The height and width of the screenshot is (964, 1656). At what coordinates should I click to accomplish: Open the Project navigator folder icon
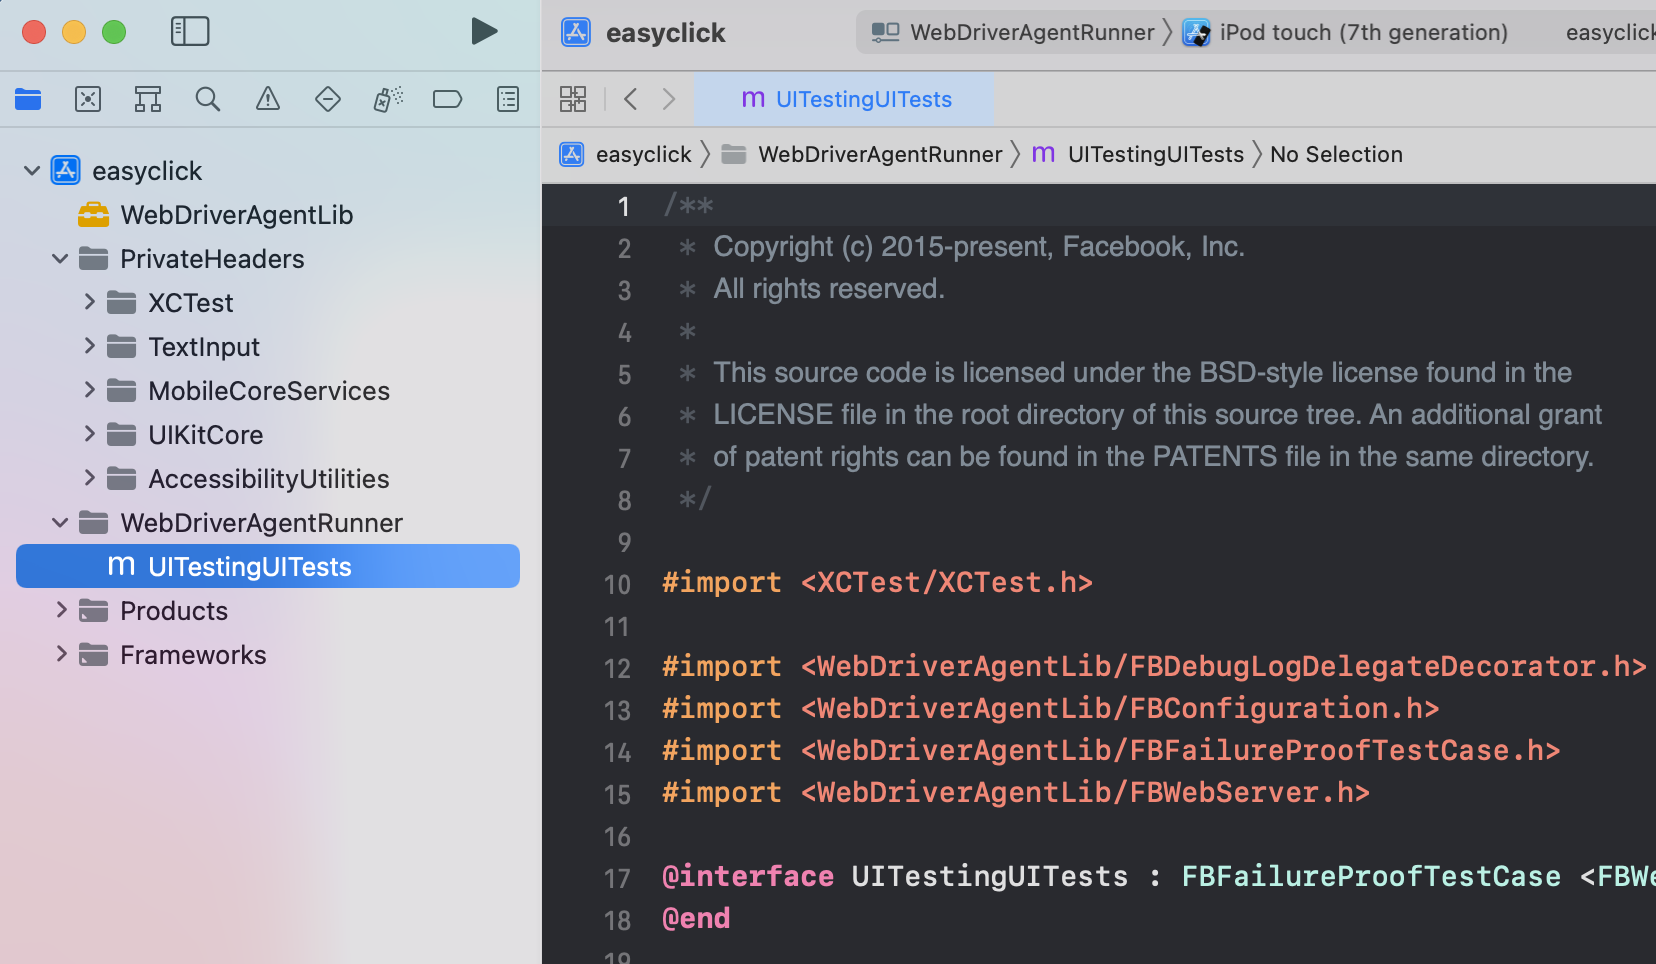28,99
